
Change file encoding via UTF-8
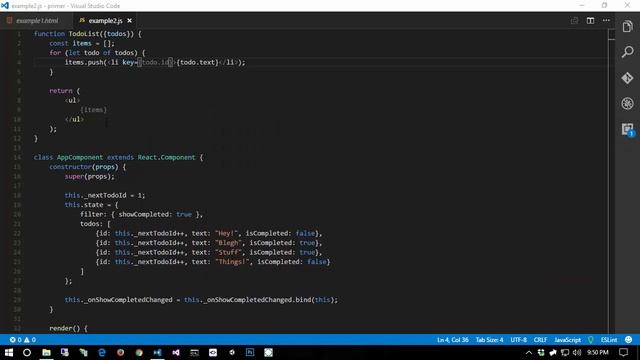pyautogui.click(x=519, y=340)
